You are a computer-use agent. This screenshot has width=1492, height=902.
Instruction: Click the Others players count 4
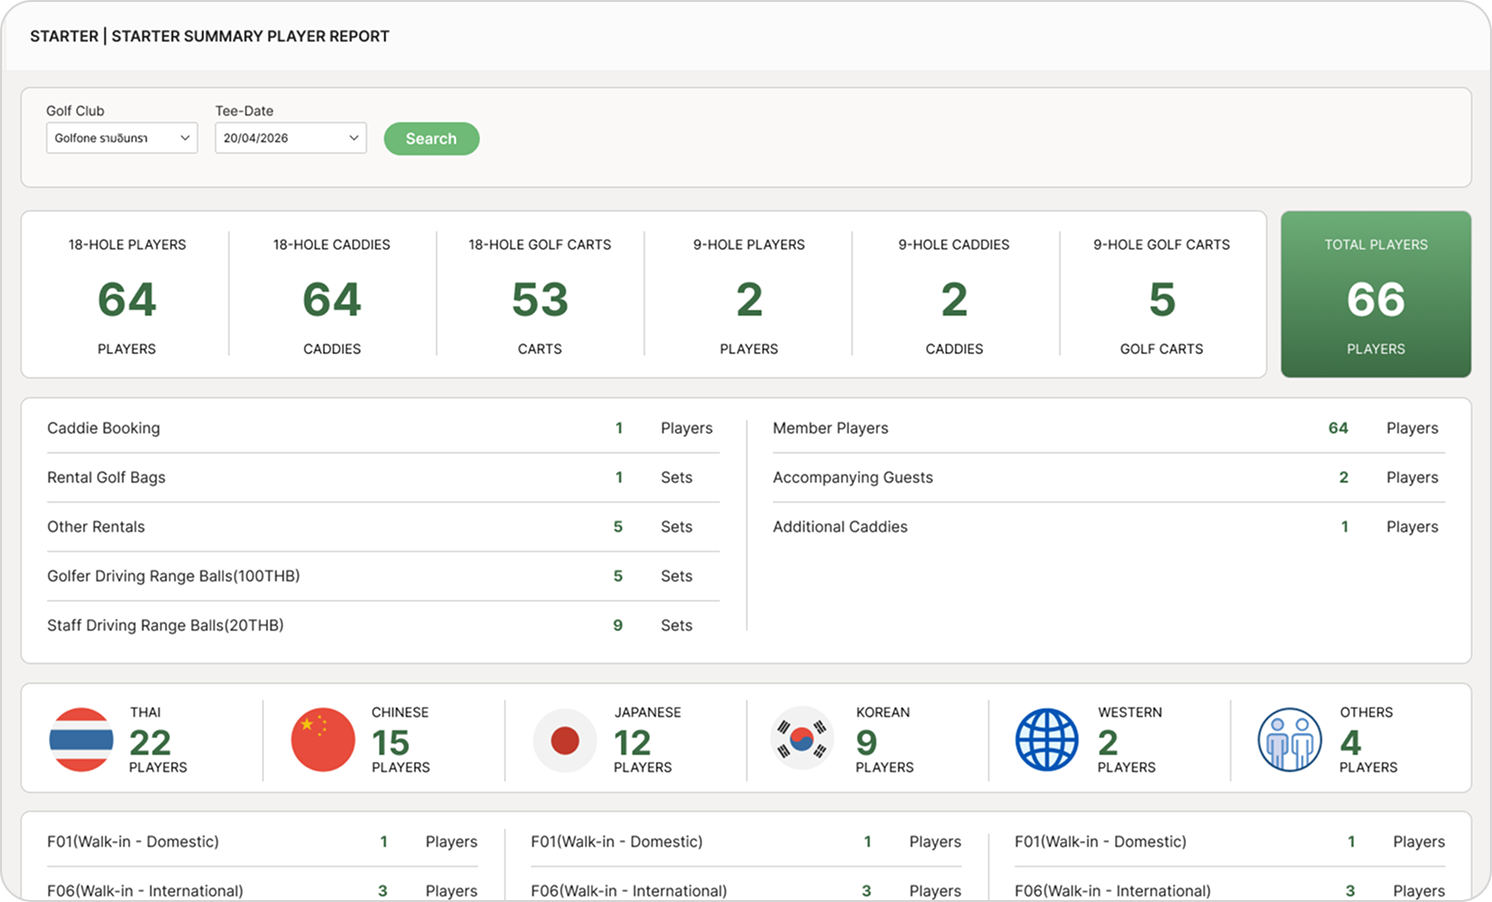click(x=1351, y=743)
